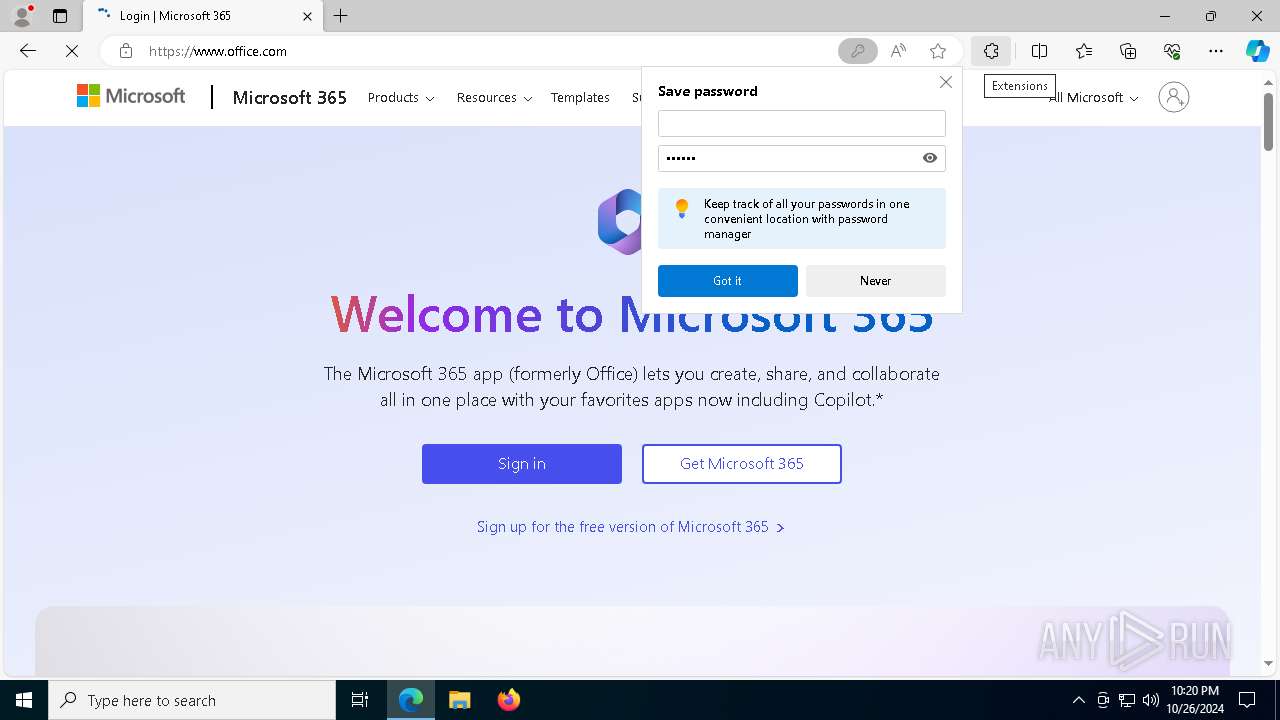This screenshot has height=720, width=1280.
Task: Stop page loading with the X button
Action: 72,51
